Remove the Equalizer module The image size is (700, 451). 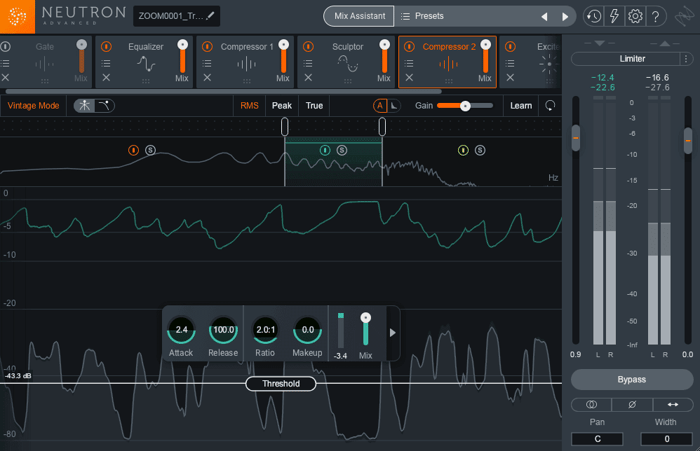tap(106, 78)
